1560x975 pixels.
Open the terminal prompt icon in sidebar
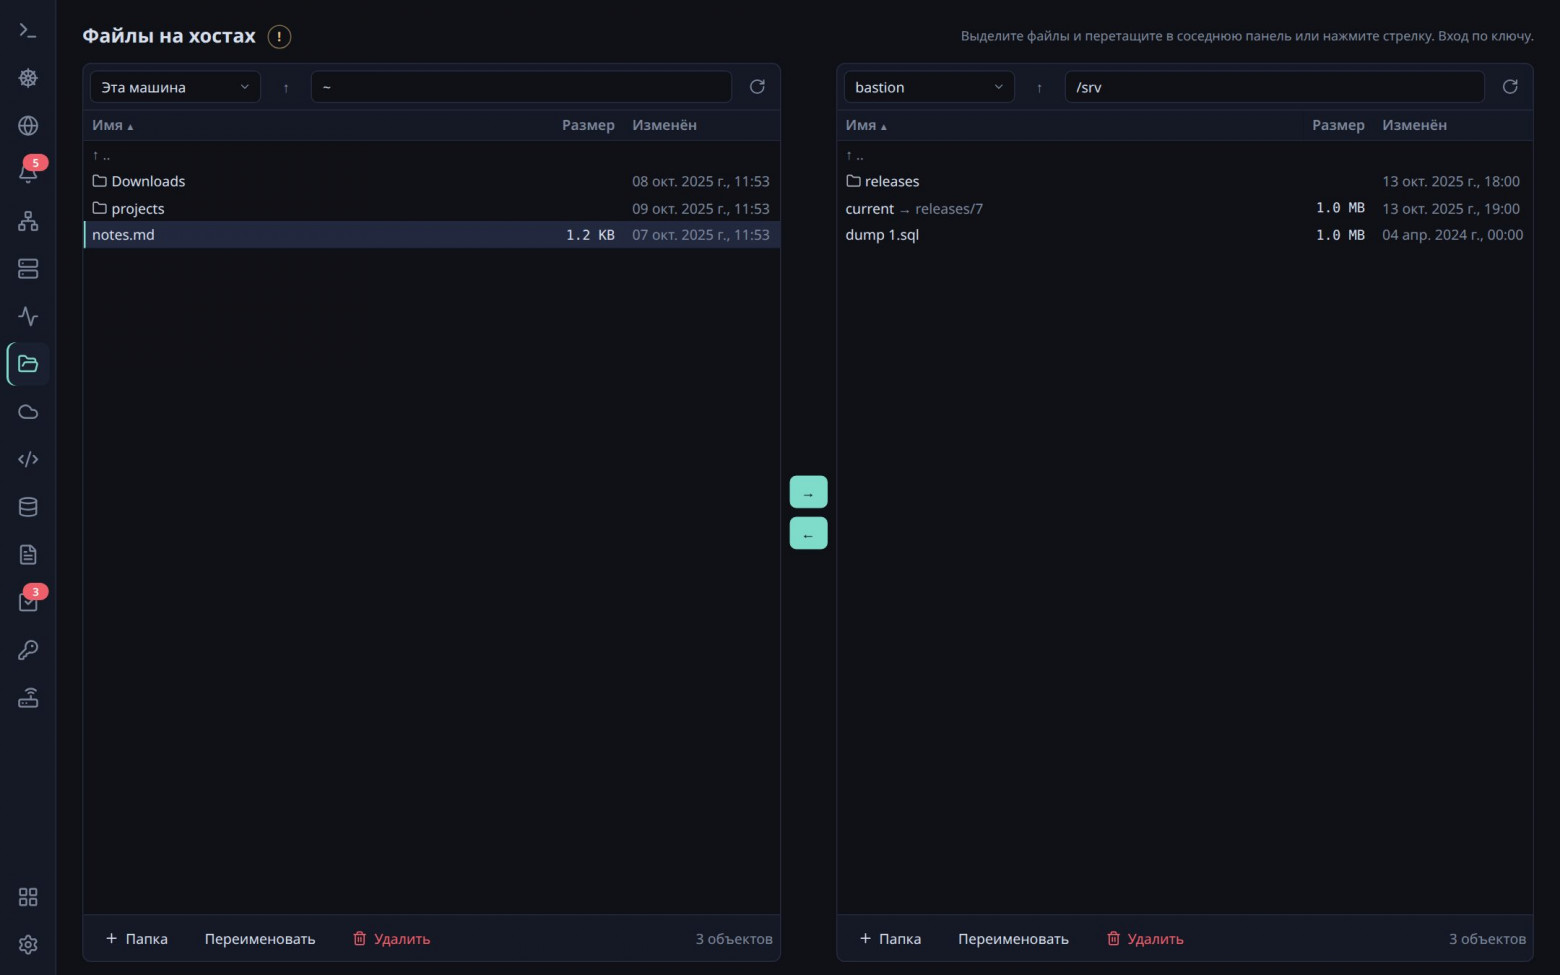[28, 31]
